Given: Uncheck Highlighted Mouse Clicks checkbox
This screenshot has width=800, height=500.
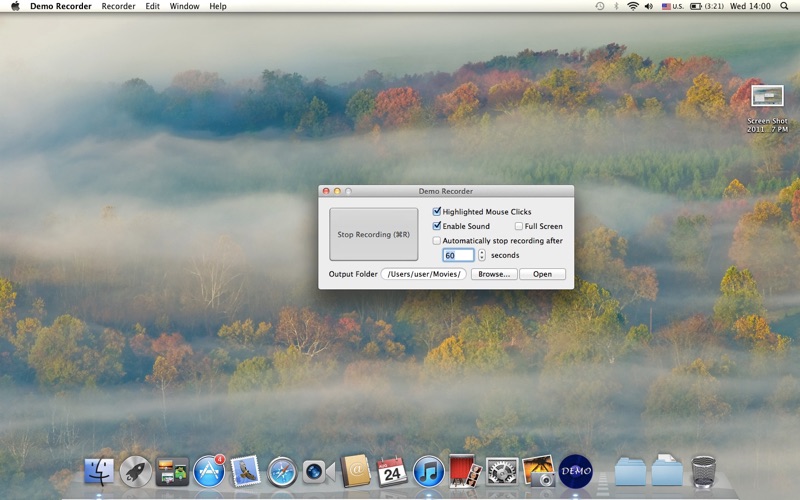Looking at the screenshot, I should point(437,211).
